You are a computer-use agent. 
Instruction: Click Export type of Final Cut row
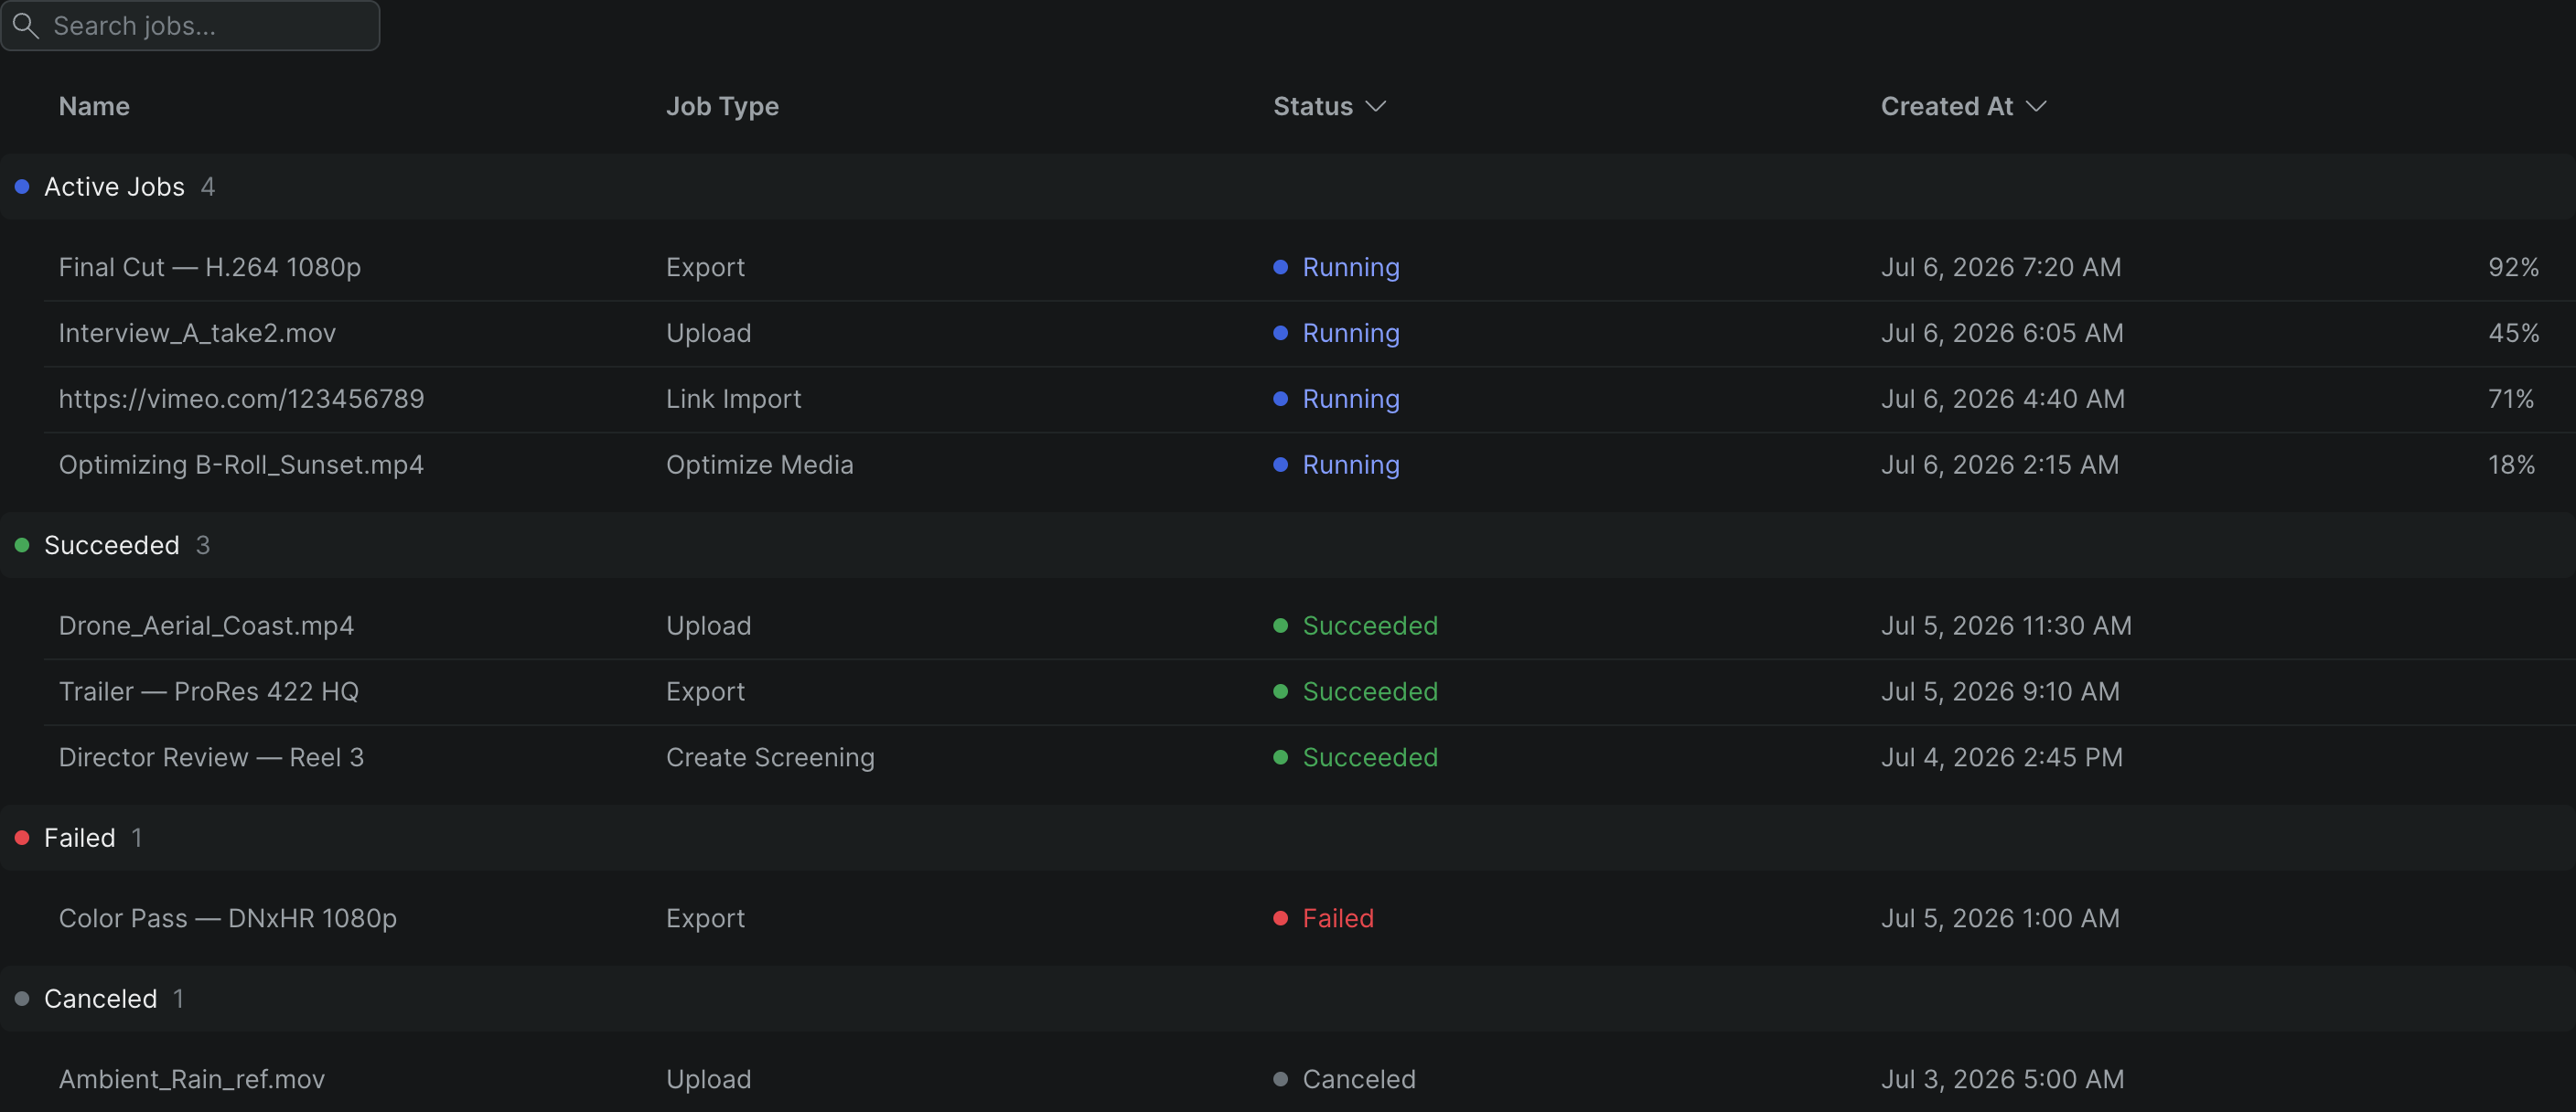705,268
